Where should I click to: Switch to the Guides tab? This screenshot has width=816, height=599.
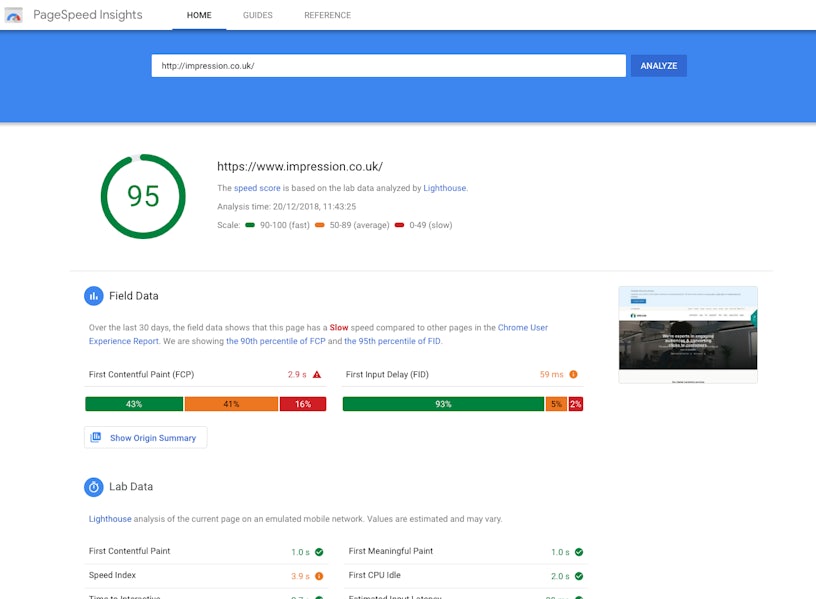(258, 16)
